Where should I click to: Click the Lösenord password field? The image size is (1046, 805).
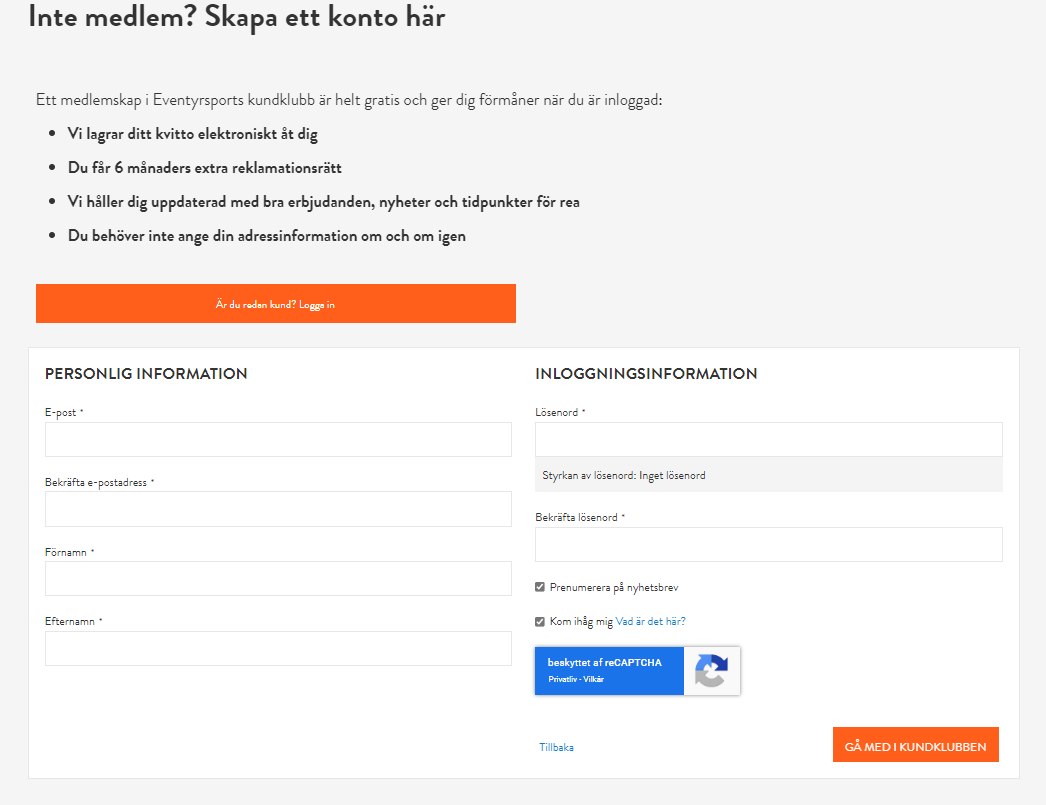(x=768, y=440)
